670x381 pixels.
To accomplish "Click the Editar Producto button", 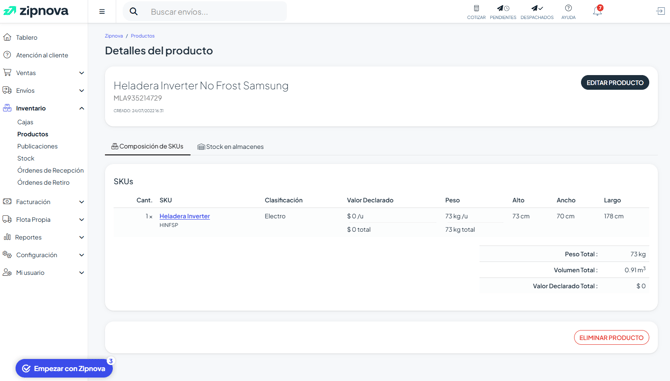I will coord(615,82).
